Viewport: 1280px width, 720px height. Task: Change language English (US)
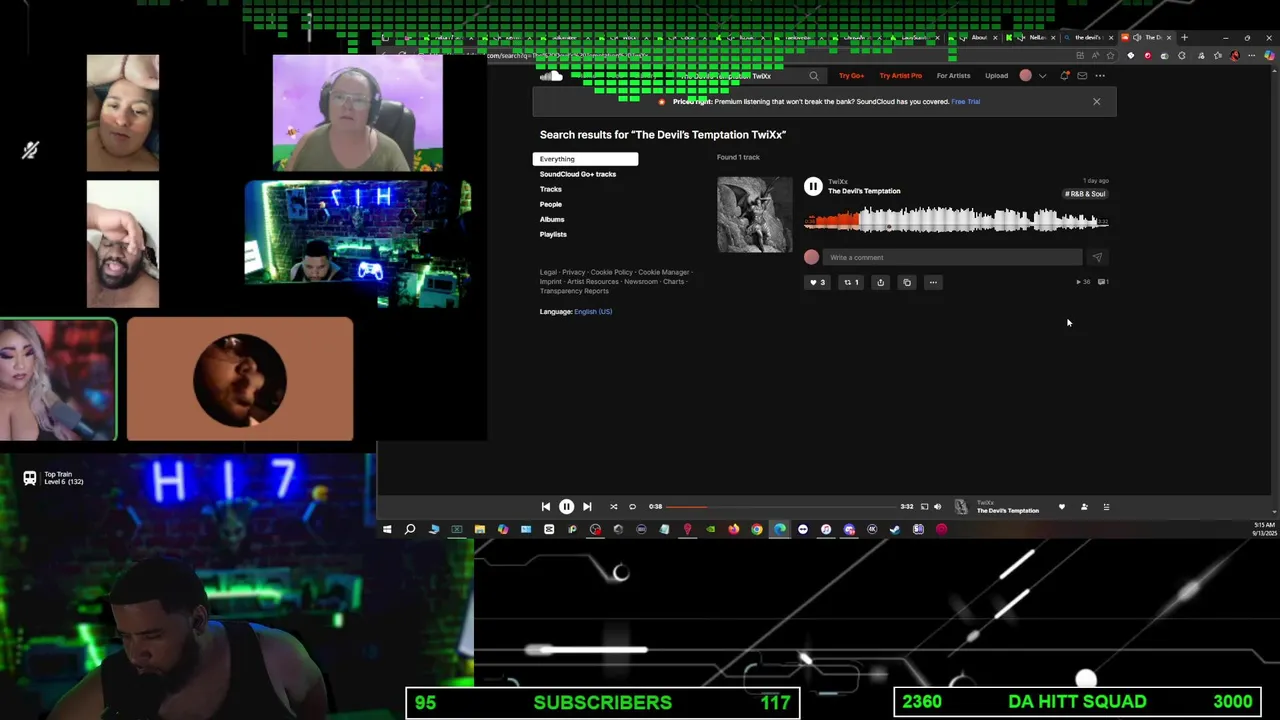[593, 311]
